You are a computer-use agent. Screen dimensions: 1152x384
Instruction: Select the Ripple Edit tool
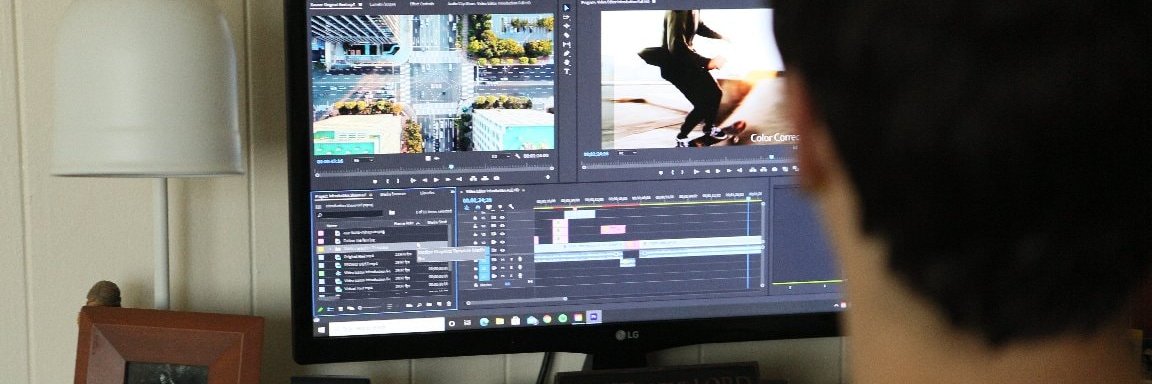[x=566, y=26]
